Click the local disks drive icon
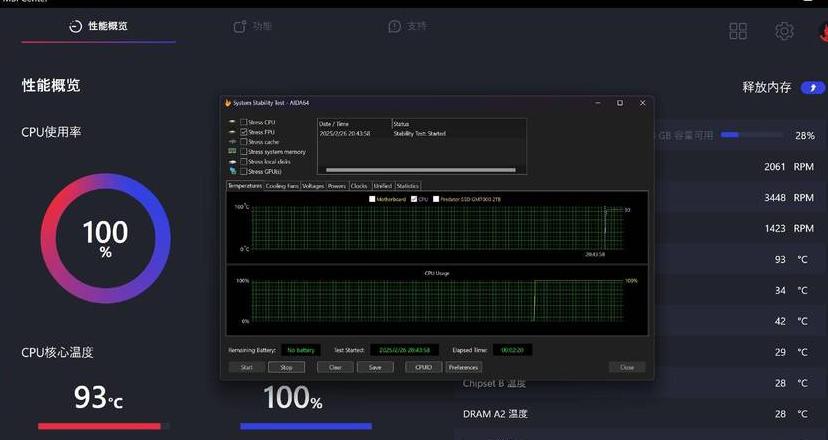828x440 pixels. [x=232, y=162]
